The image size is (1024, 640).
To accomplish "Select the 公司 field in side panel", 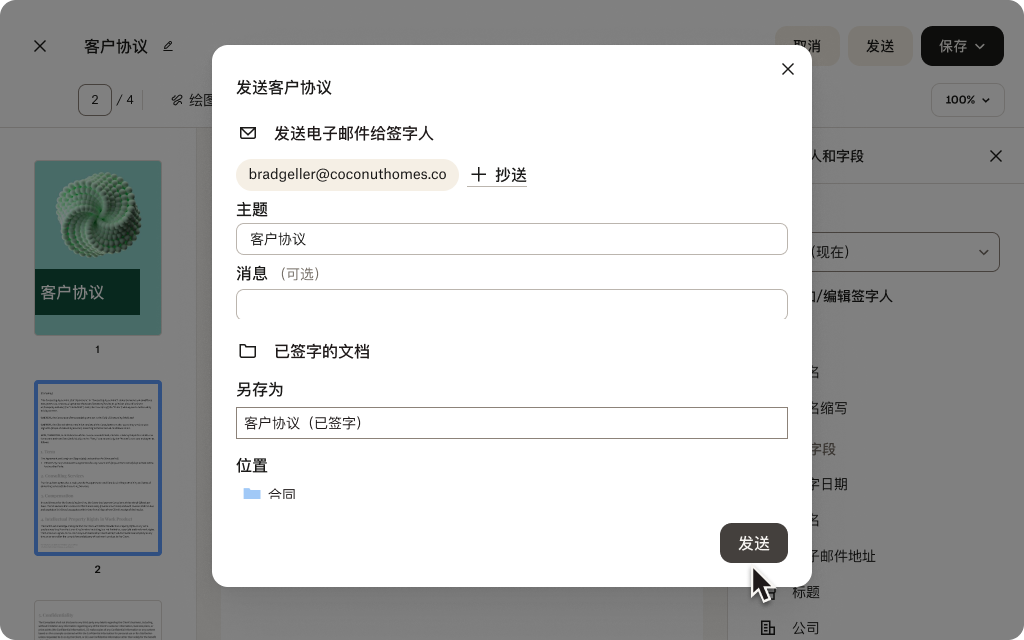I will coord(805,628).
